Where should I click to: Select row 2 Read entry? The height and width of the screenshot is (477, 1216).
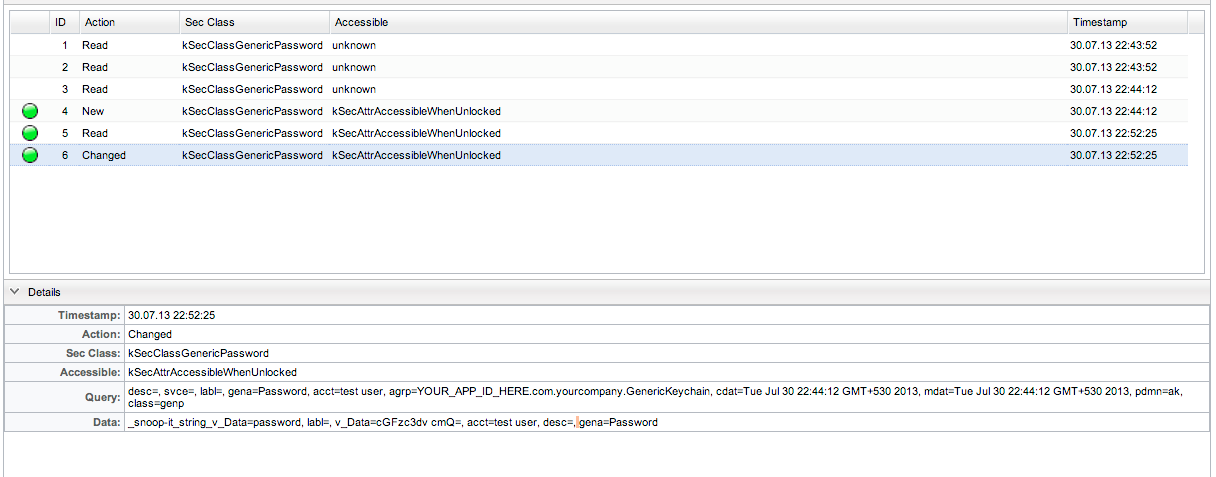(95, 67)
